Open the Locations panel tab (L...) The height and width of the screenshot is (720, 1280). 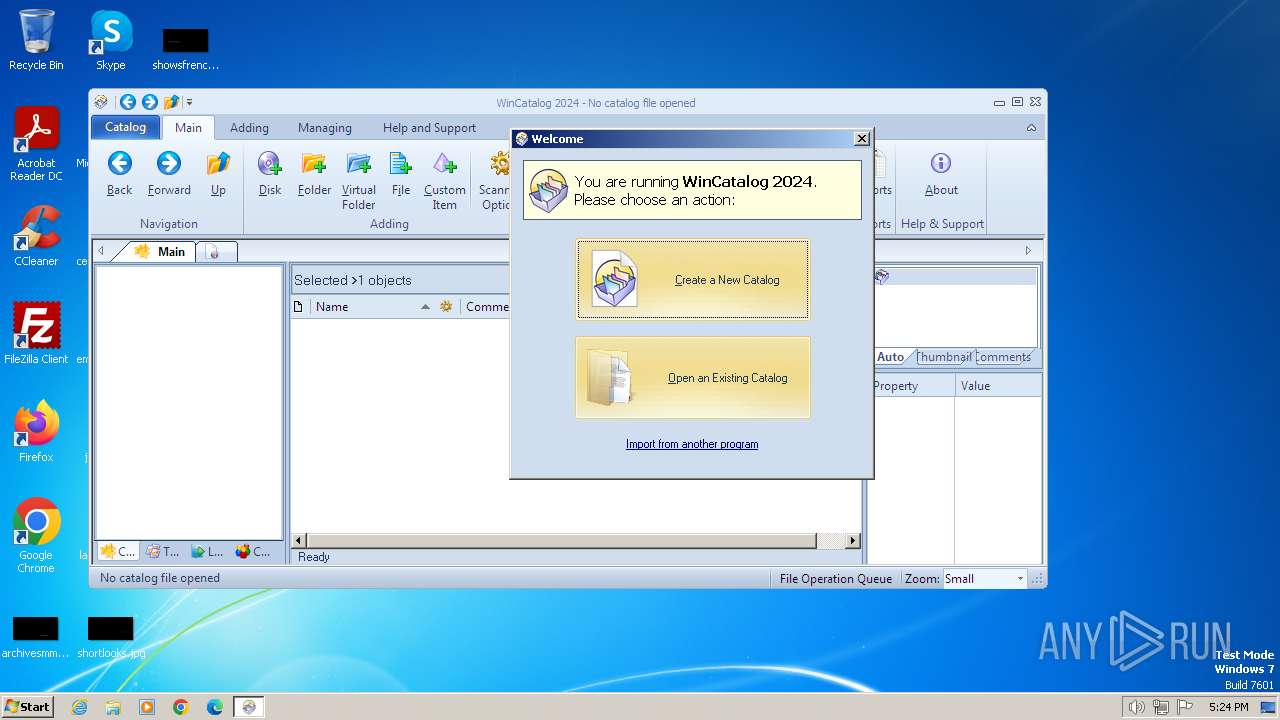click(x=208, y=551)
